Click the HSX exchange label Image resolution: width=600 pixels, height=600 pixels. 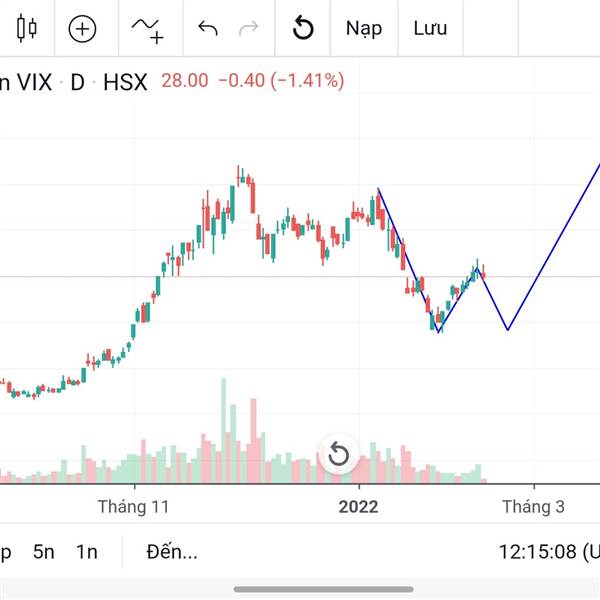[125, 82]
